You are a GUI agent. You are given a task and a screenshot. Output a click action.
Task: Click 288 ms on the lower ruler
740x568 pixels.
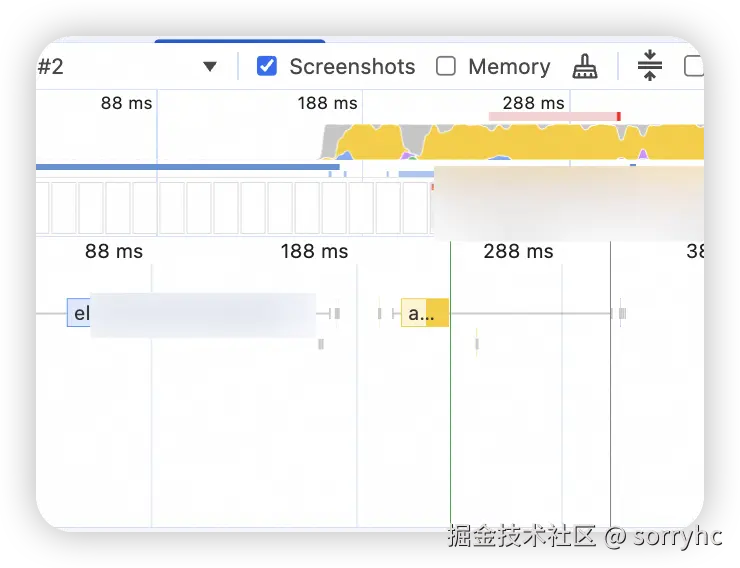(518, 251)
